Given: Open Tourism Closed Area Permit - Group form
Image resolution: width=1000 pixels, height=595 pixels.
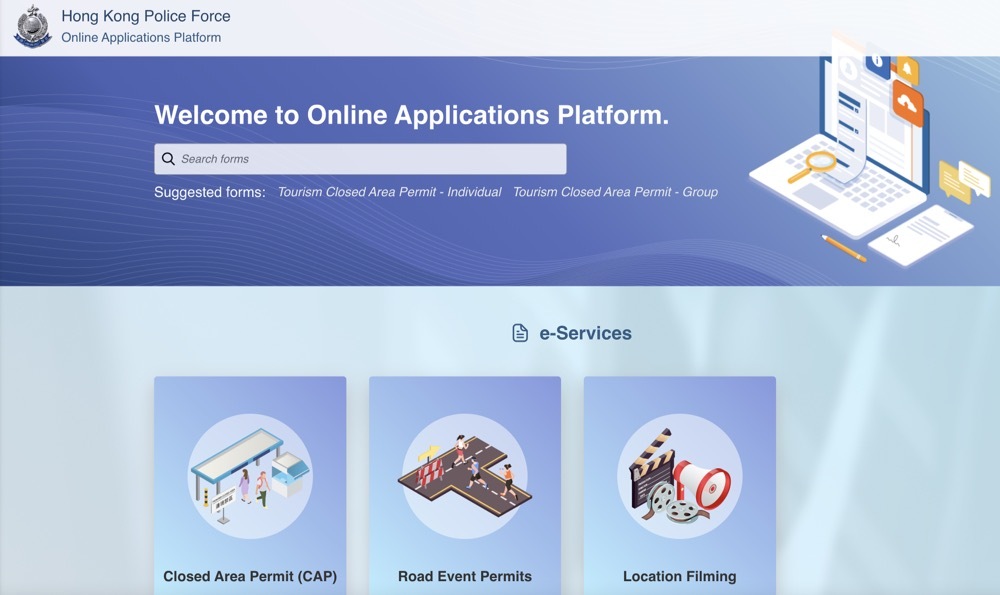Looking at the screenshot, I should [x=615, y=192].
